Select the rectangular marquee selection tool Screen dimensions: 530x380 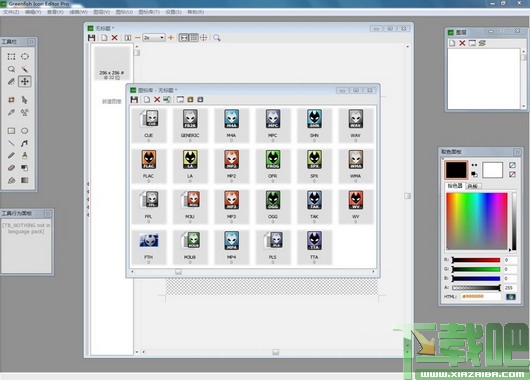click(11, 56)
